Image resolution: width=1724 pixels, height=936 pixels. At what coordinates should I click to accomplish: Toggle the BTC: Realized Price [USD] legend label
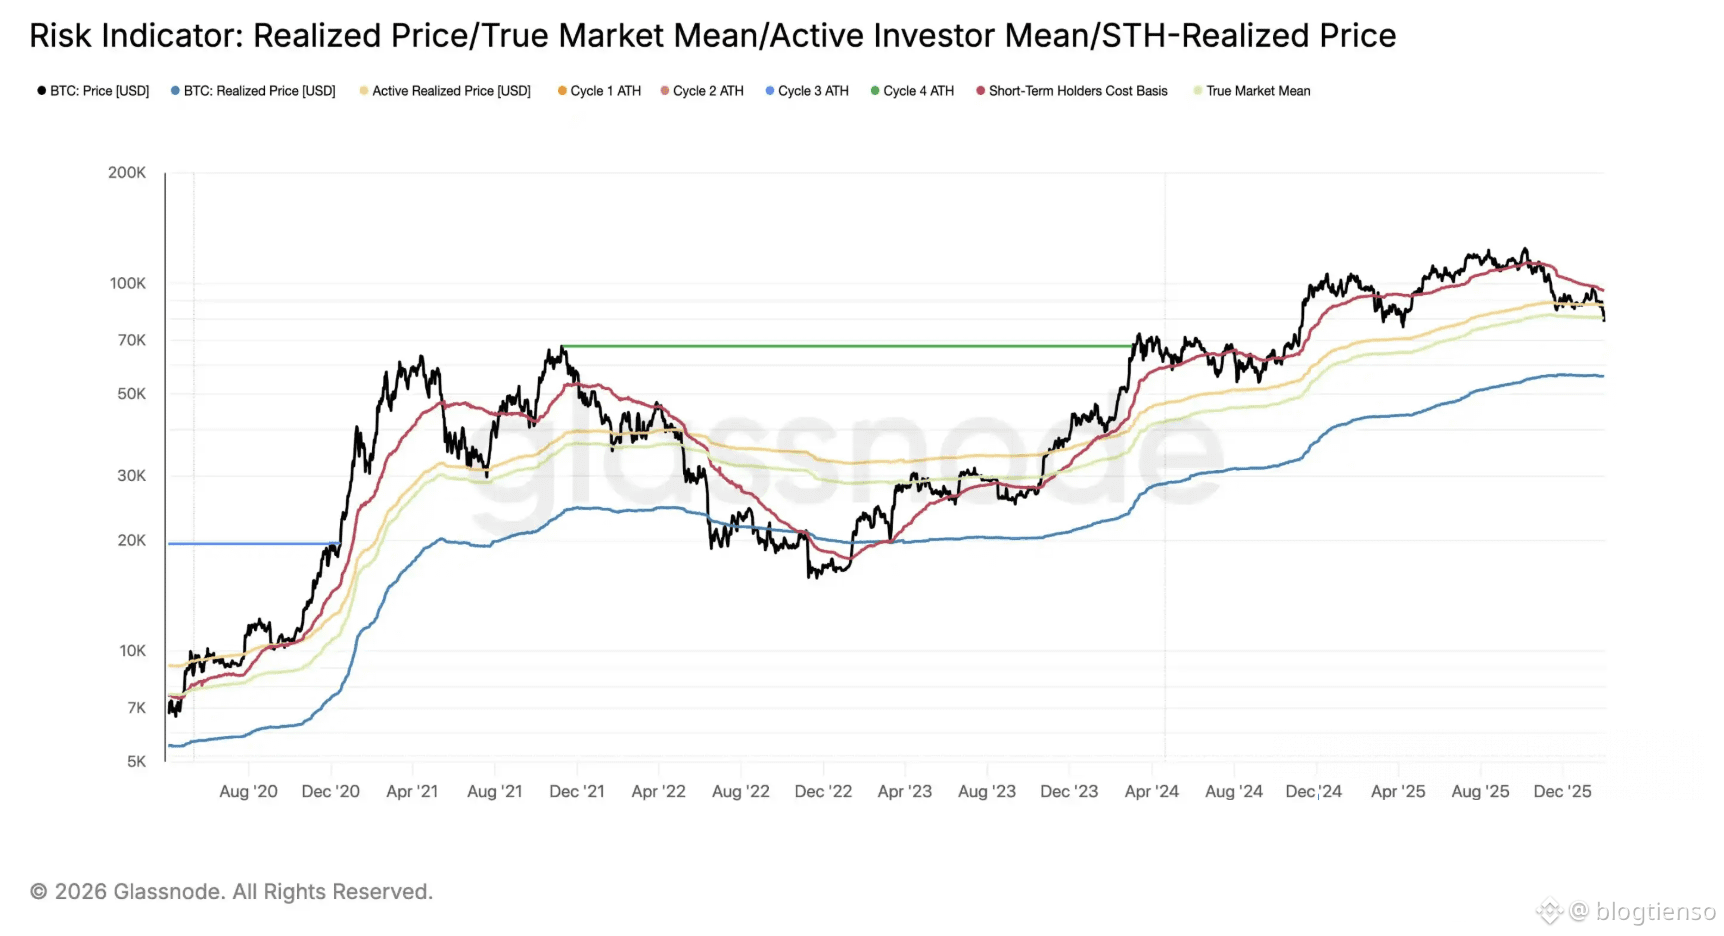259,91
